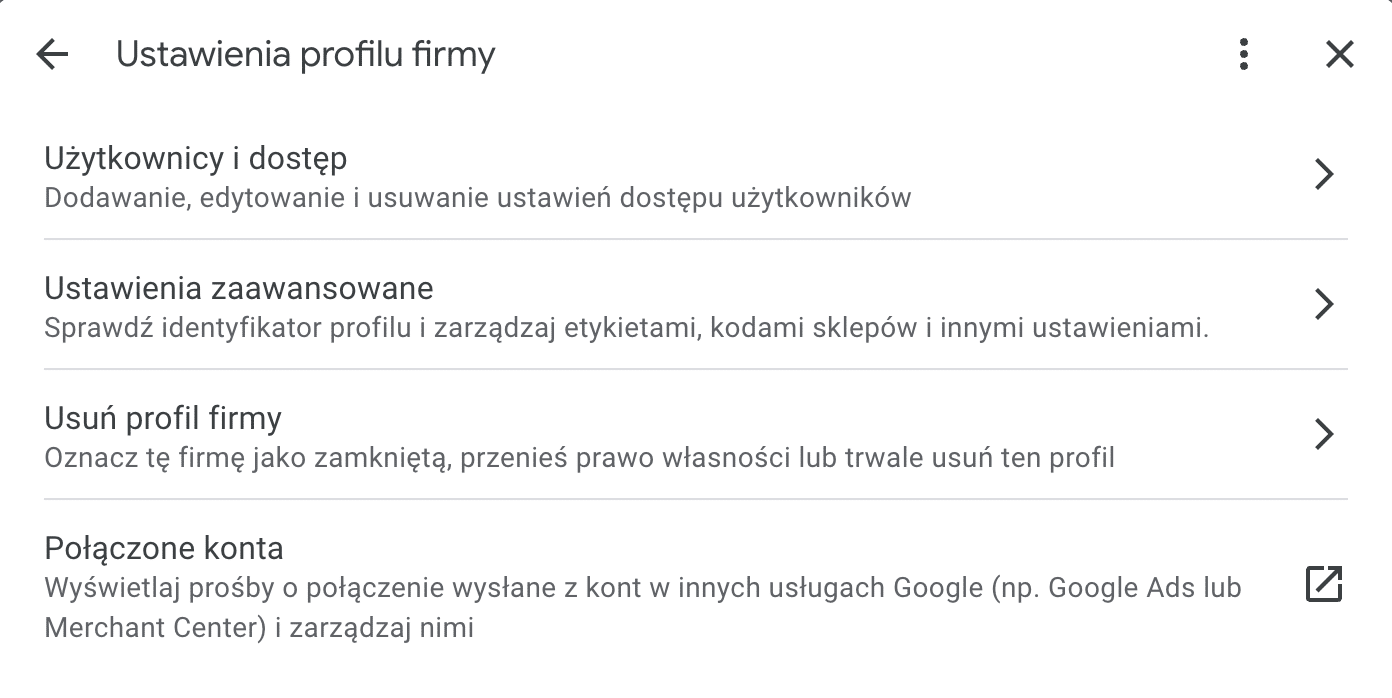Click description about profile ID and labels
The image size is (1392, 698).
(x=627, y=327)
